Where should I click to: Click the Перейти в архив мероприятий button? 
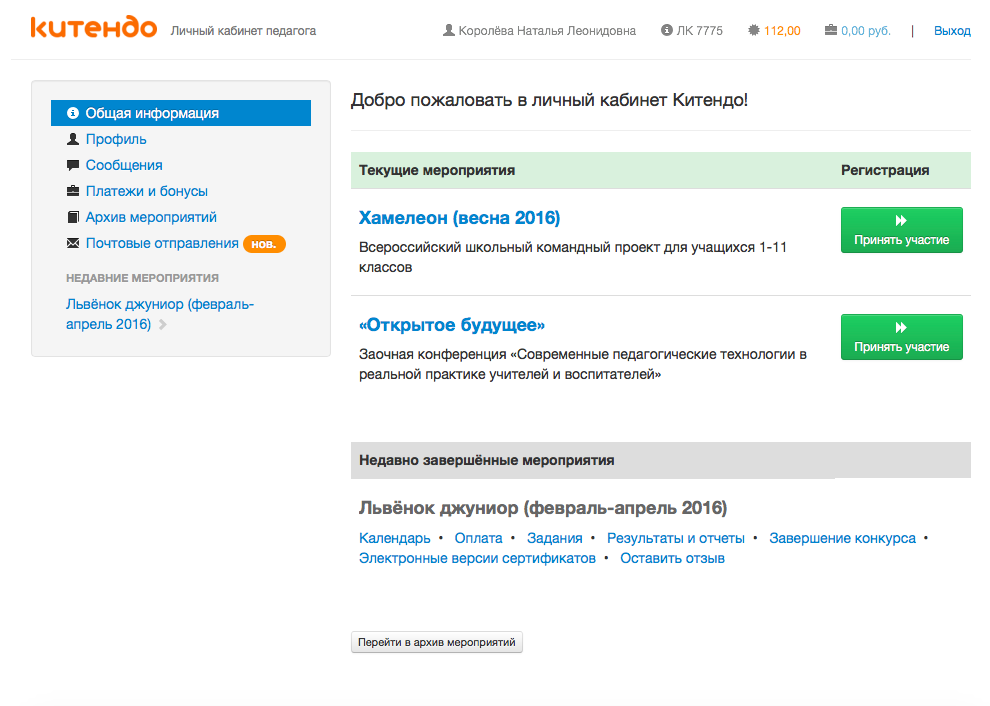[x=437, y=642]
